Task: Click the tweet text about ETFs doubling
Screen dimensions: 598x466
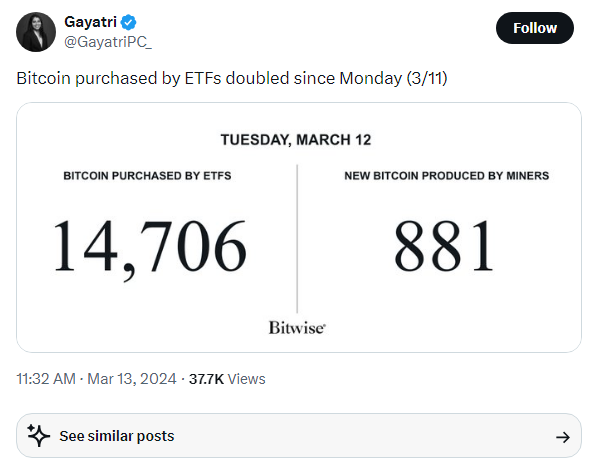Action: (232, 79)
